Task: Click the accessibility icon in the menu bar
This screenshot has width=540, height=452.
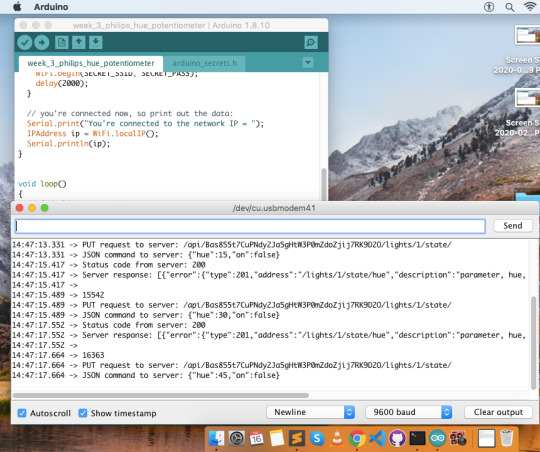Action: (489, 7)
